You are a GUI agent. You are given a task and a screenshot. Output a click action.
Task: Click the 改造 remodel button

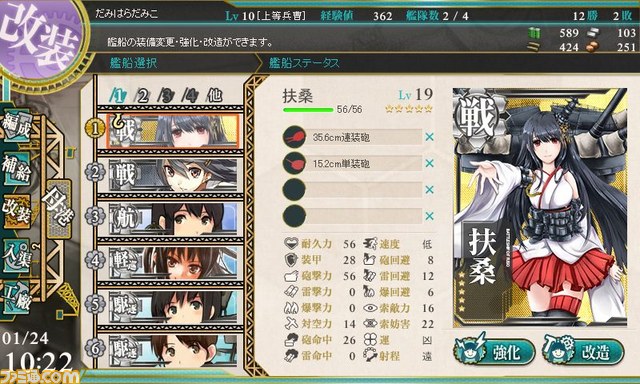[x=584, y=351]
